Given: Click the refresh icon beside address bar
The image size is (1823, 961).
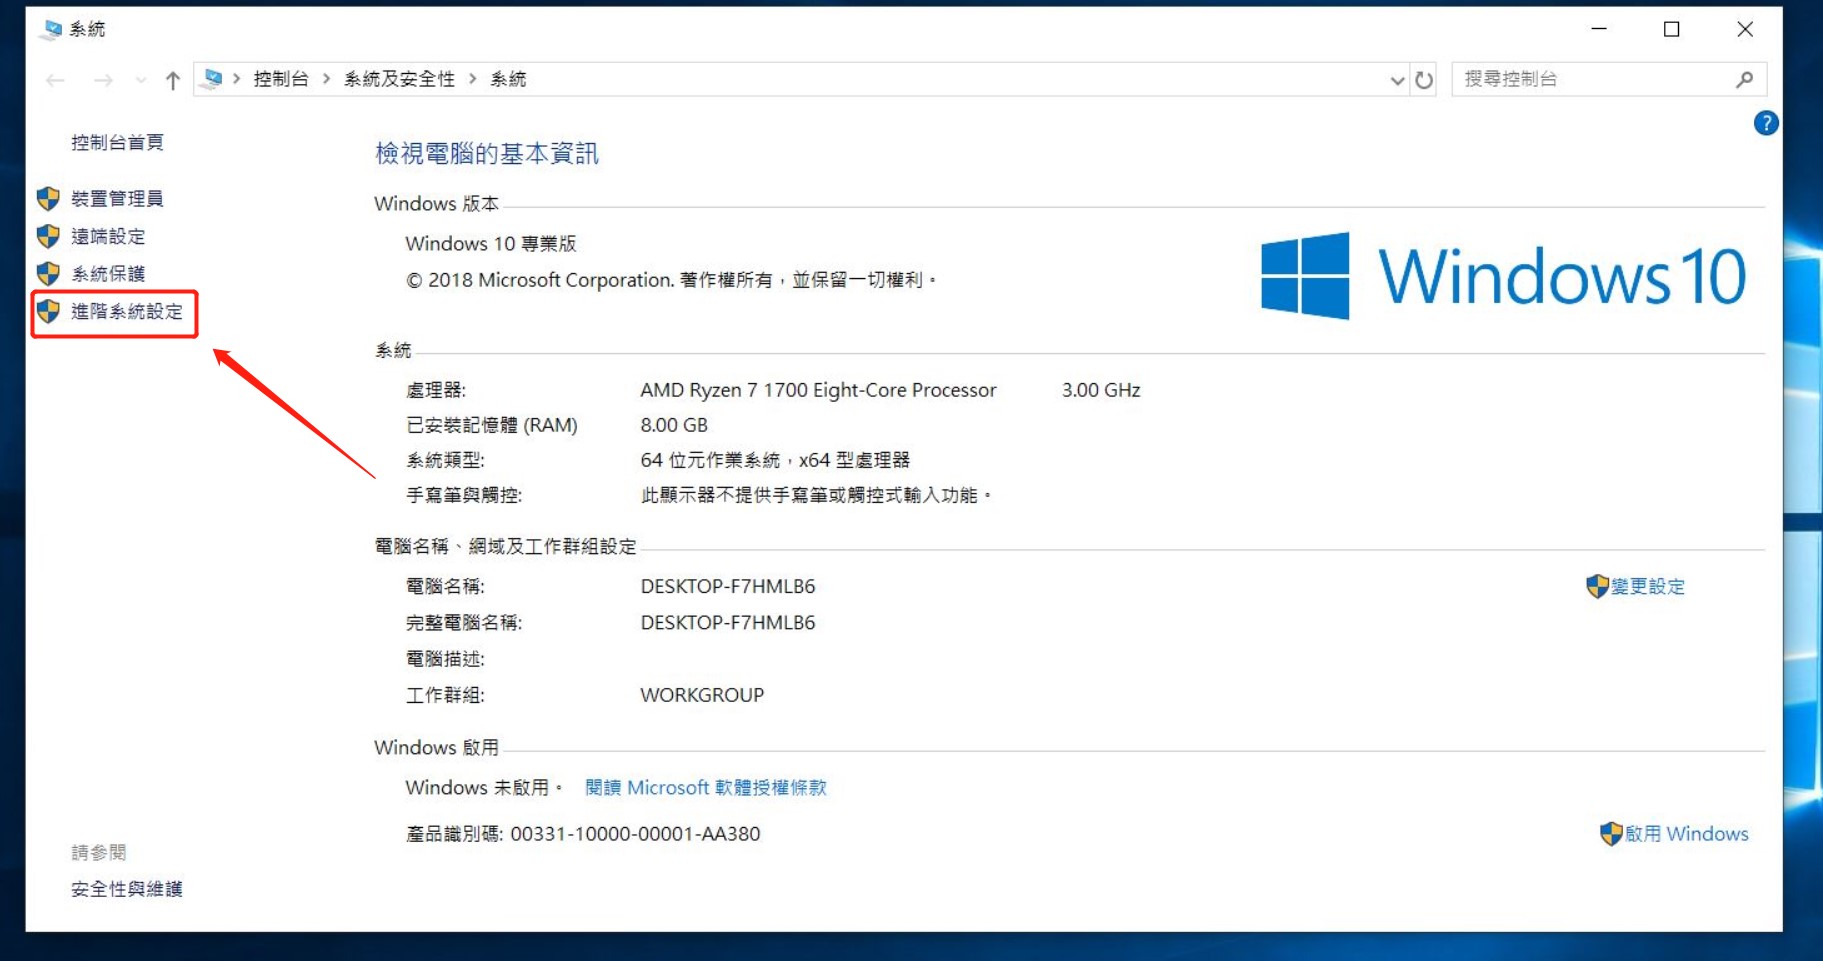Looking at the screenshot, I should click(x=1424, y=80).
